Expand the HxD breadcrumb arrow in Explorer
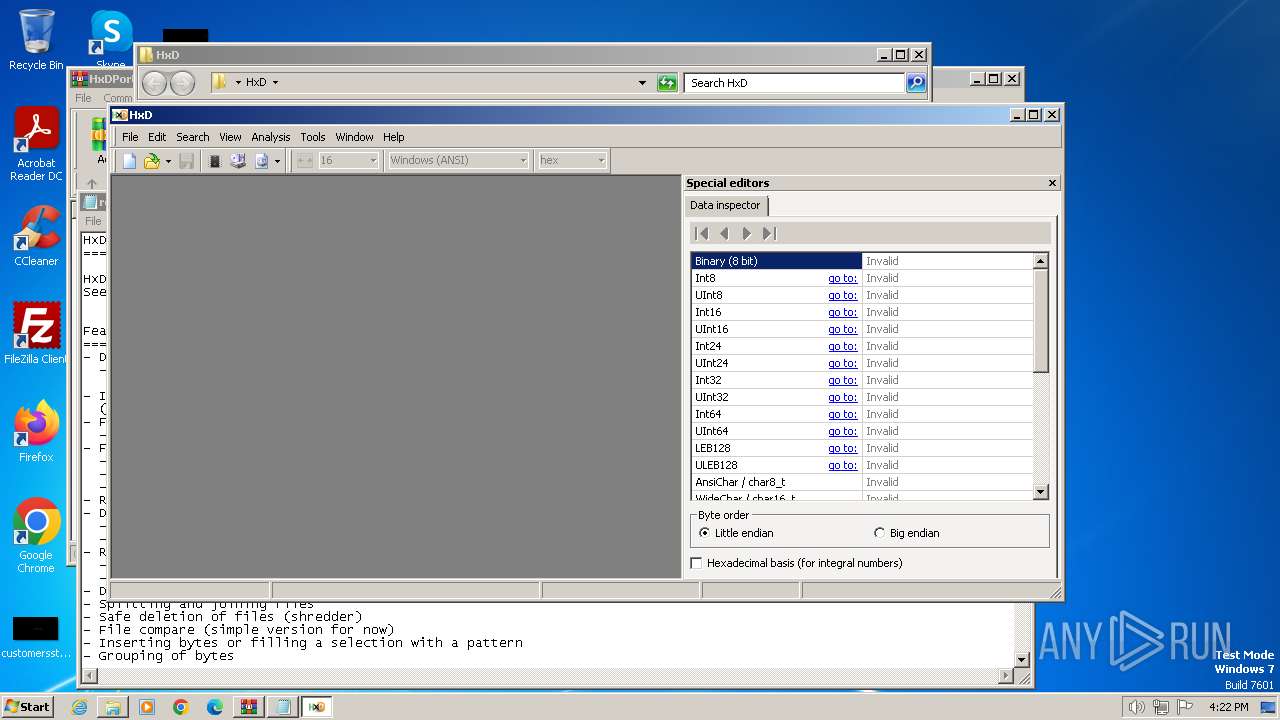The height and width of the screenshot is (720, 1280). (275, 83)
